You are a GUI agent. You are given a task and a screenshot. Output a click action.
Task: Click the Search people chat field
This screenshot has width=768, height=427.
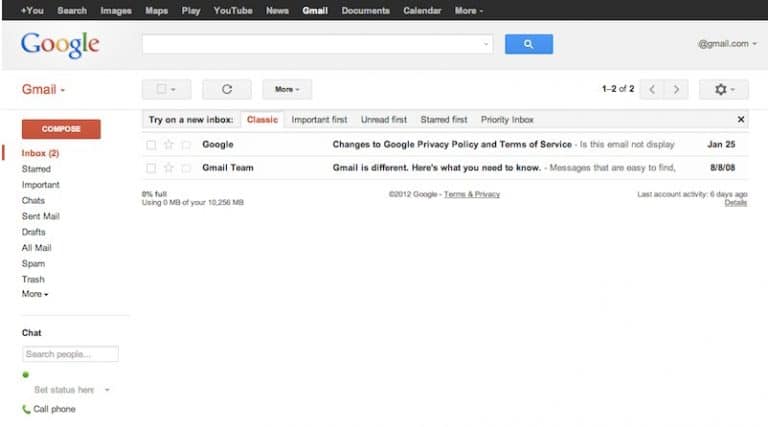[x=71, y=354]
